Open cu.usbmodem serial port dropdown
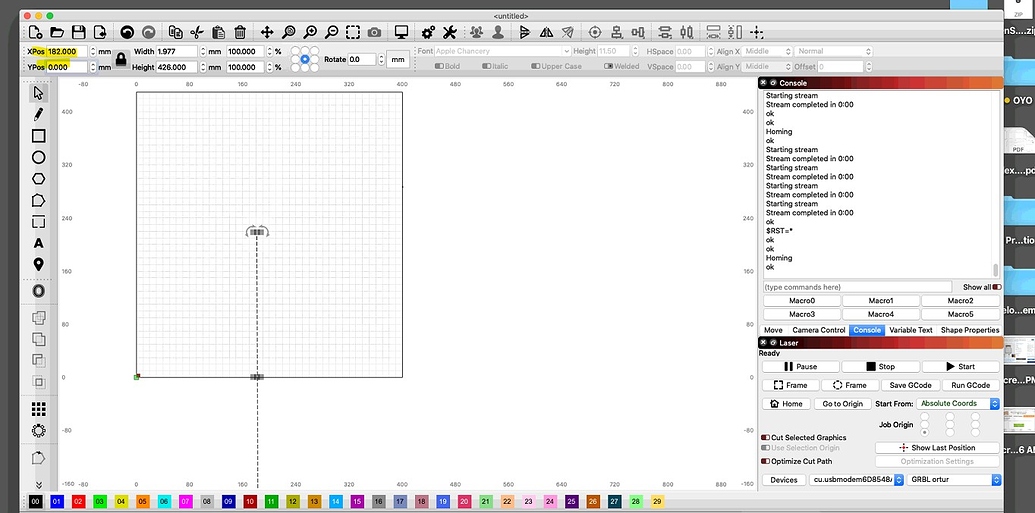Screen dimensions: 1035x513 pos(856,480)
